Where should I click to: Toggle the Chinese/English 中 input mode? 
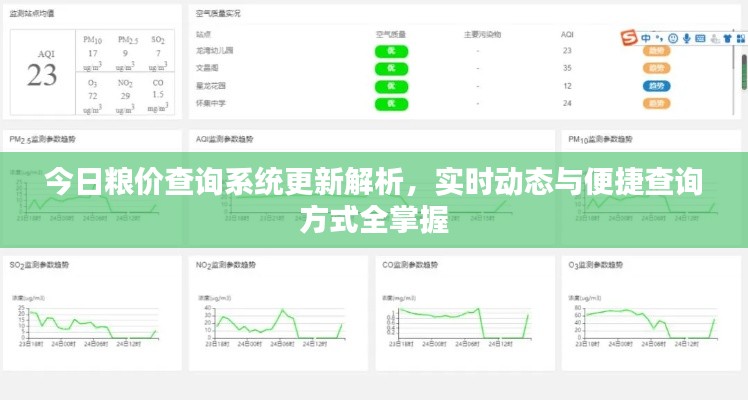click(x=645, y=38)
